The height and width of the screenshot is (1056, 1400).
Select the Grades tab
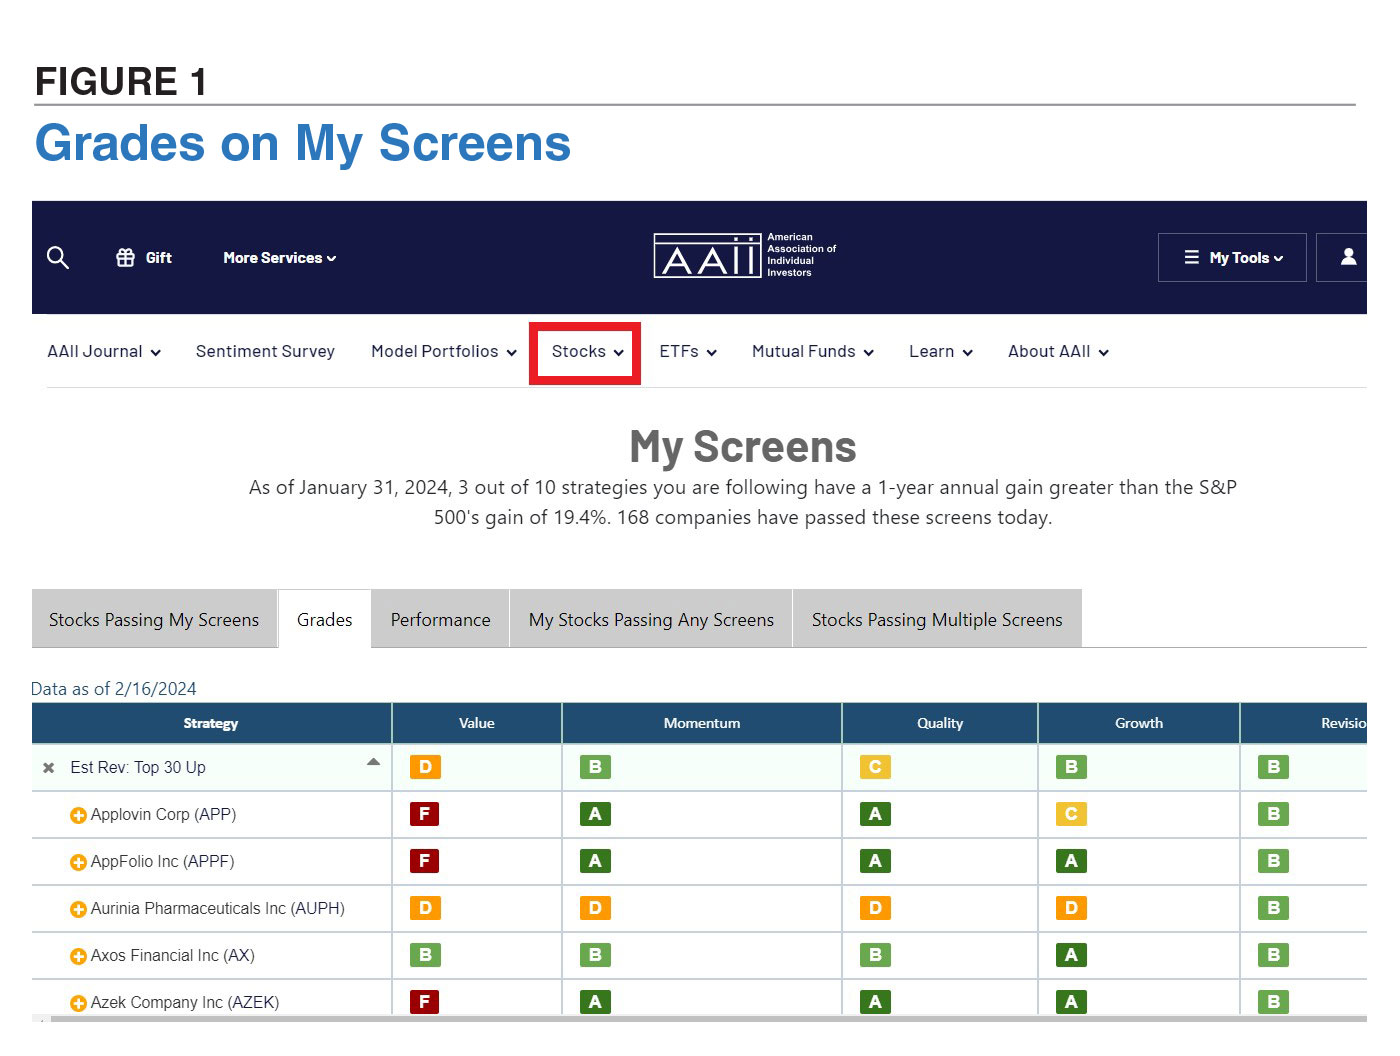tap(325, 620)
